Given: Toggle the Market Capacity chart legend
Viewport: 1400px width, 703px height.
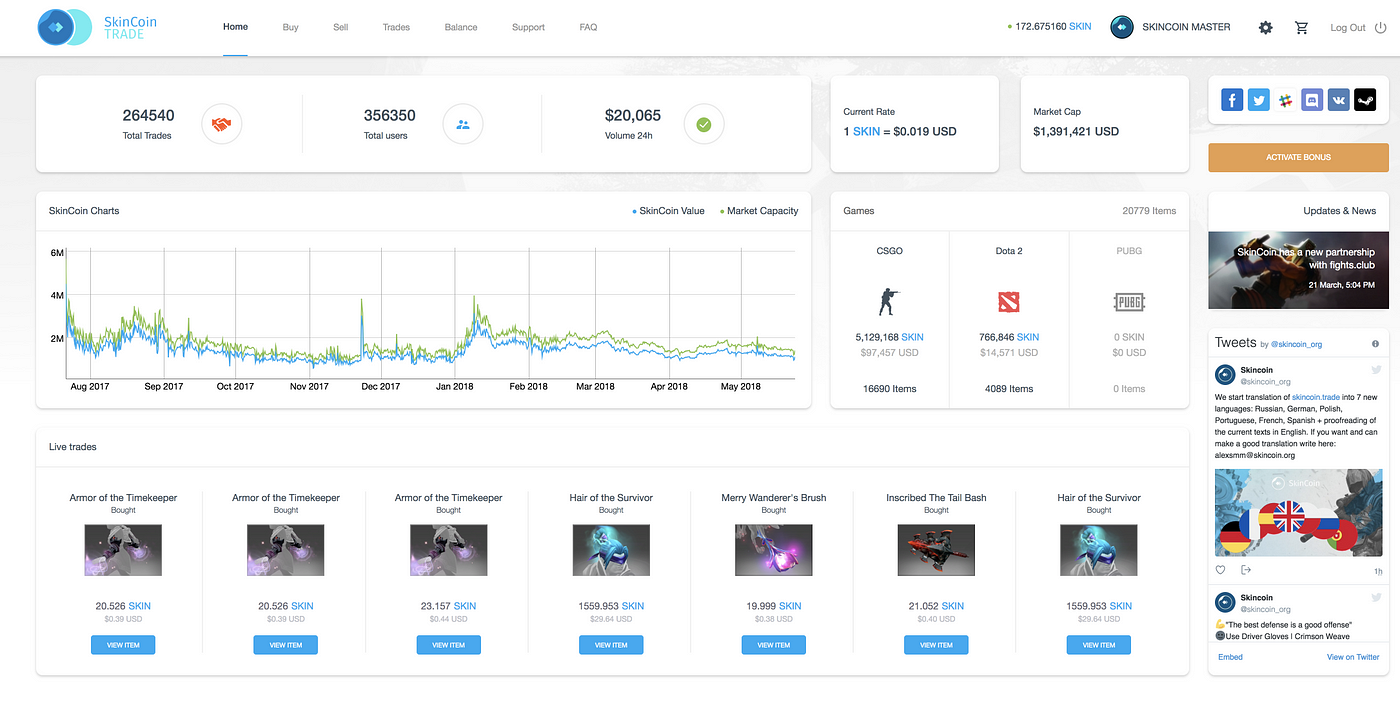Looking at the screenshot, I should tap(759, 211).
